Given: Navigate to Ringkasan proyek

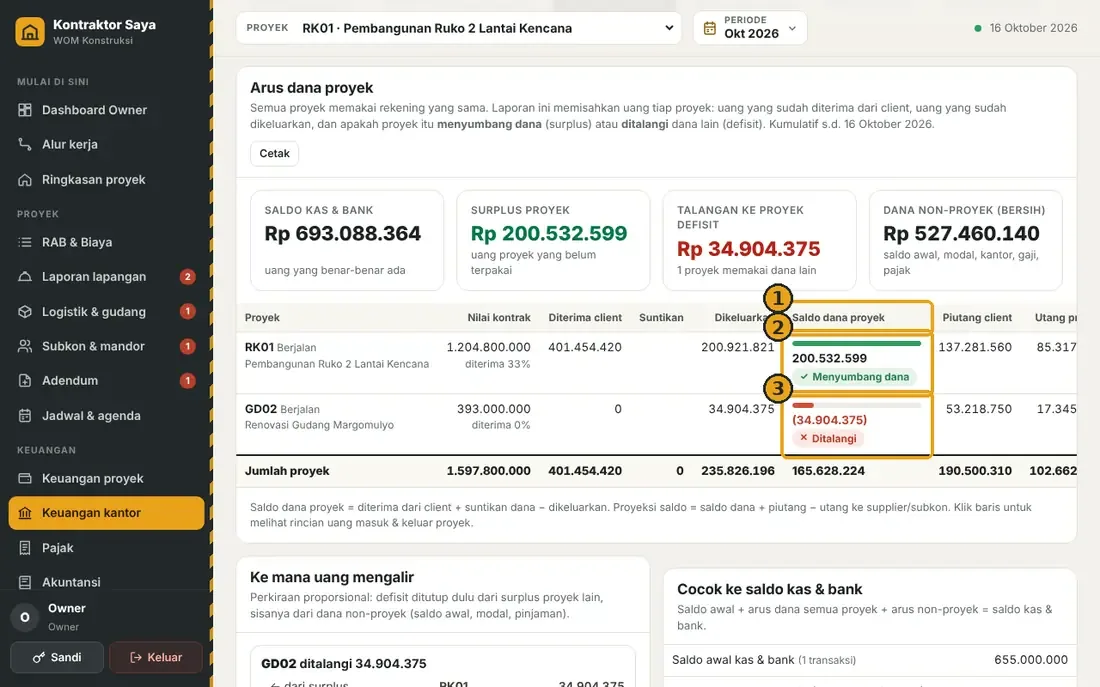Looking at the screenshot, I should (107, 180).
